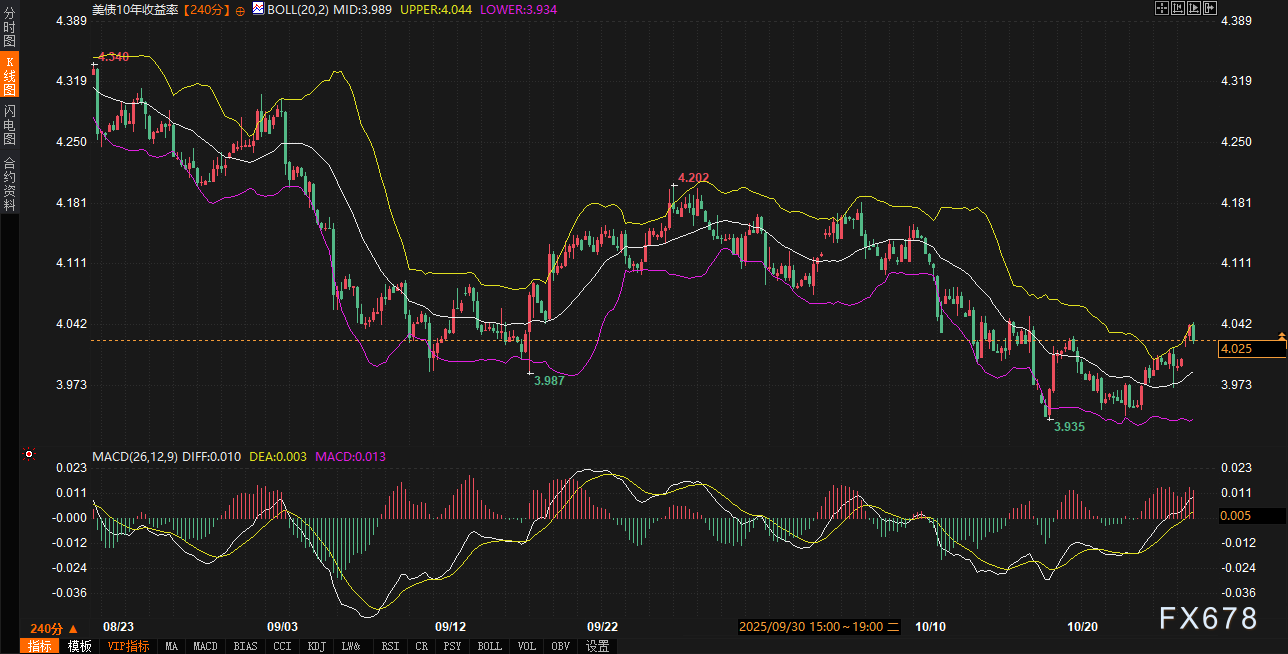Toggle the KDJ indicator in bottom bar
Screen dimensions: 1288x654
317,646
